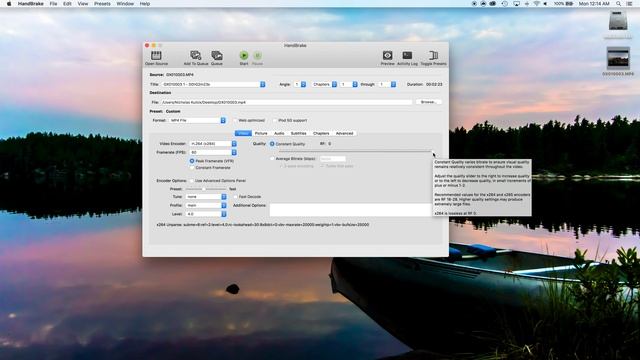Open the Help menu
The width and height of the screenshot is (640, 360).
point(145,4)
